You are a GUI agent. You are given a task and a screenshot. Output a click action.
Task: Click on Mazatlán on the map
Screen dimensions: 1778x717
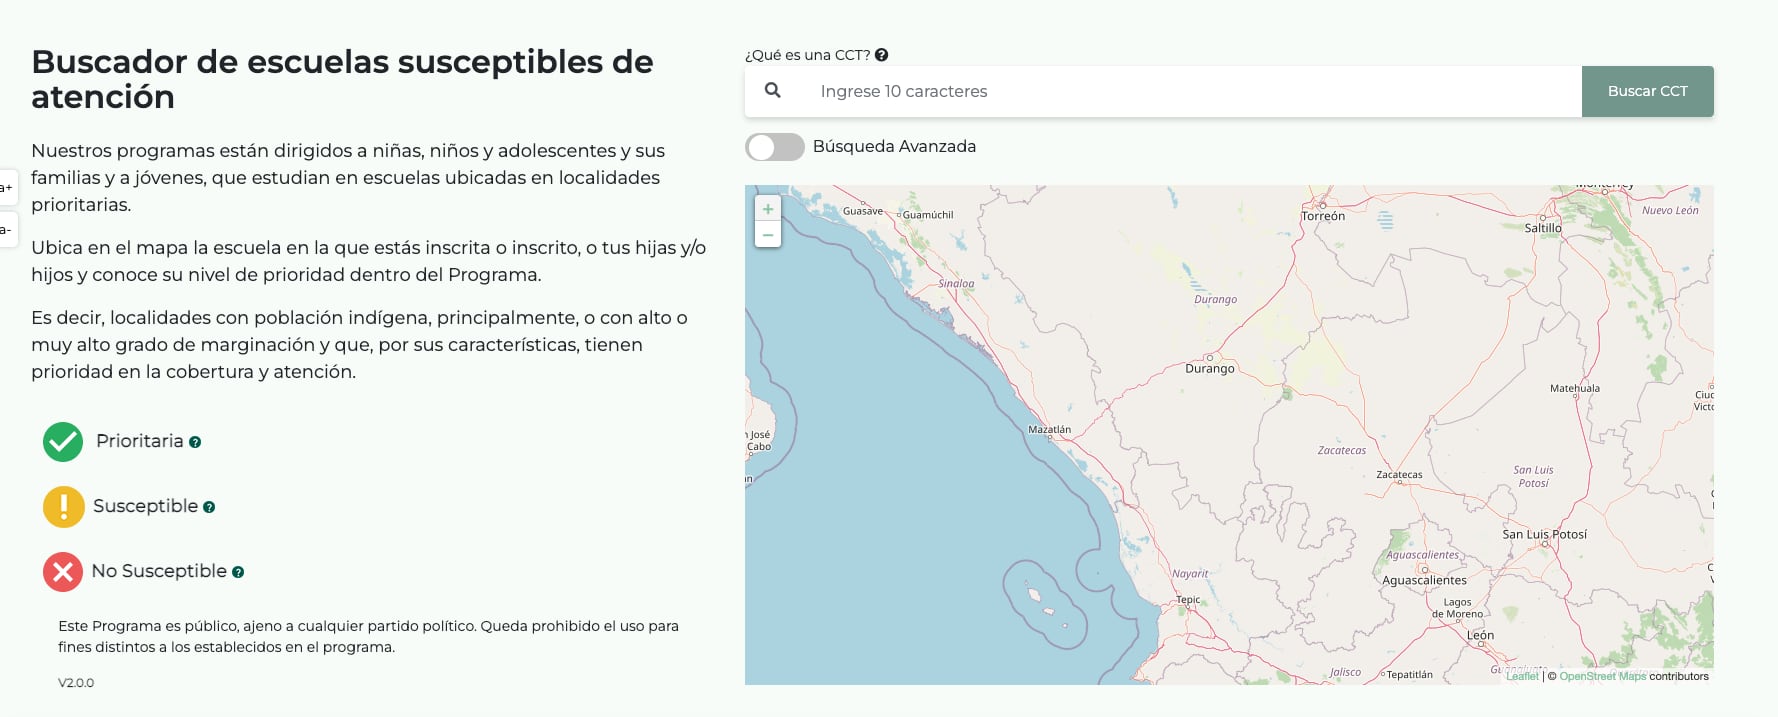tap(1049, 427)
